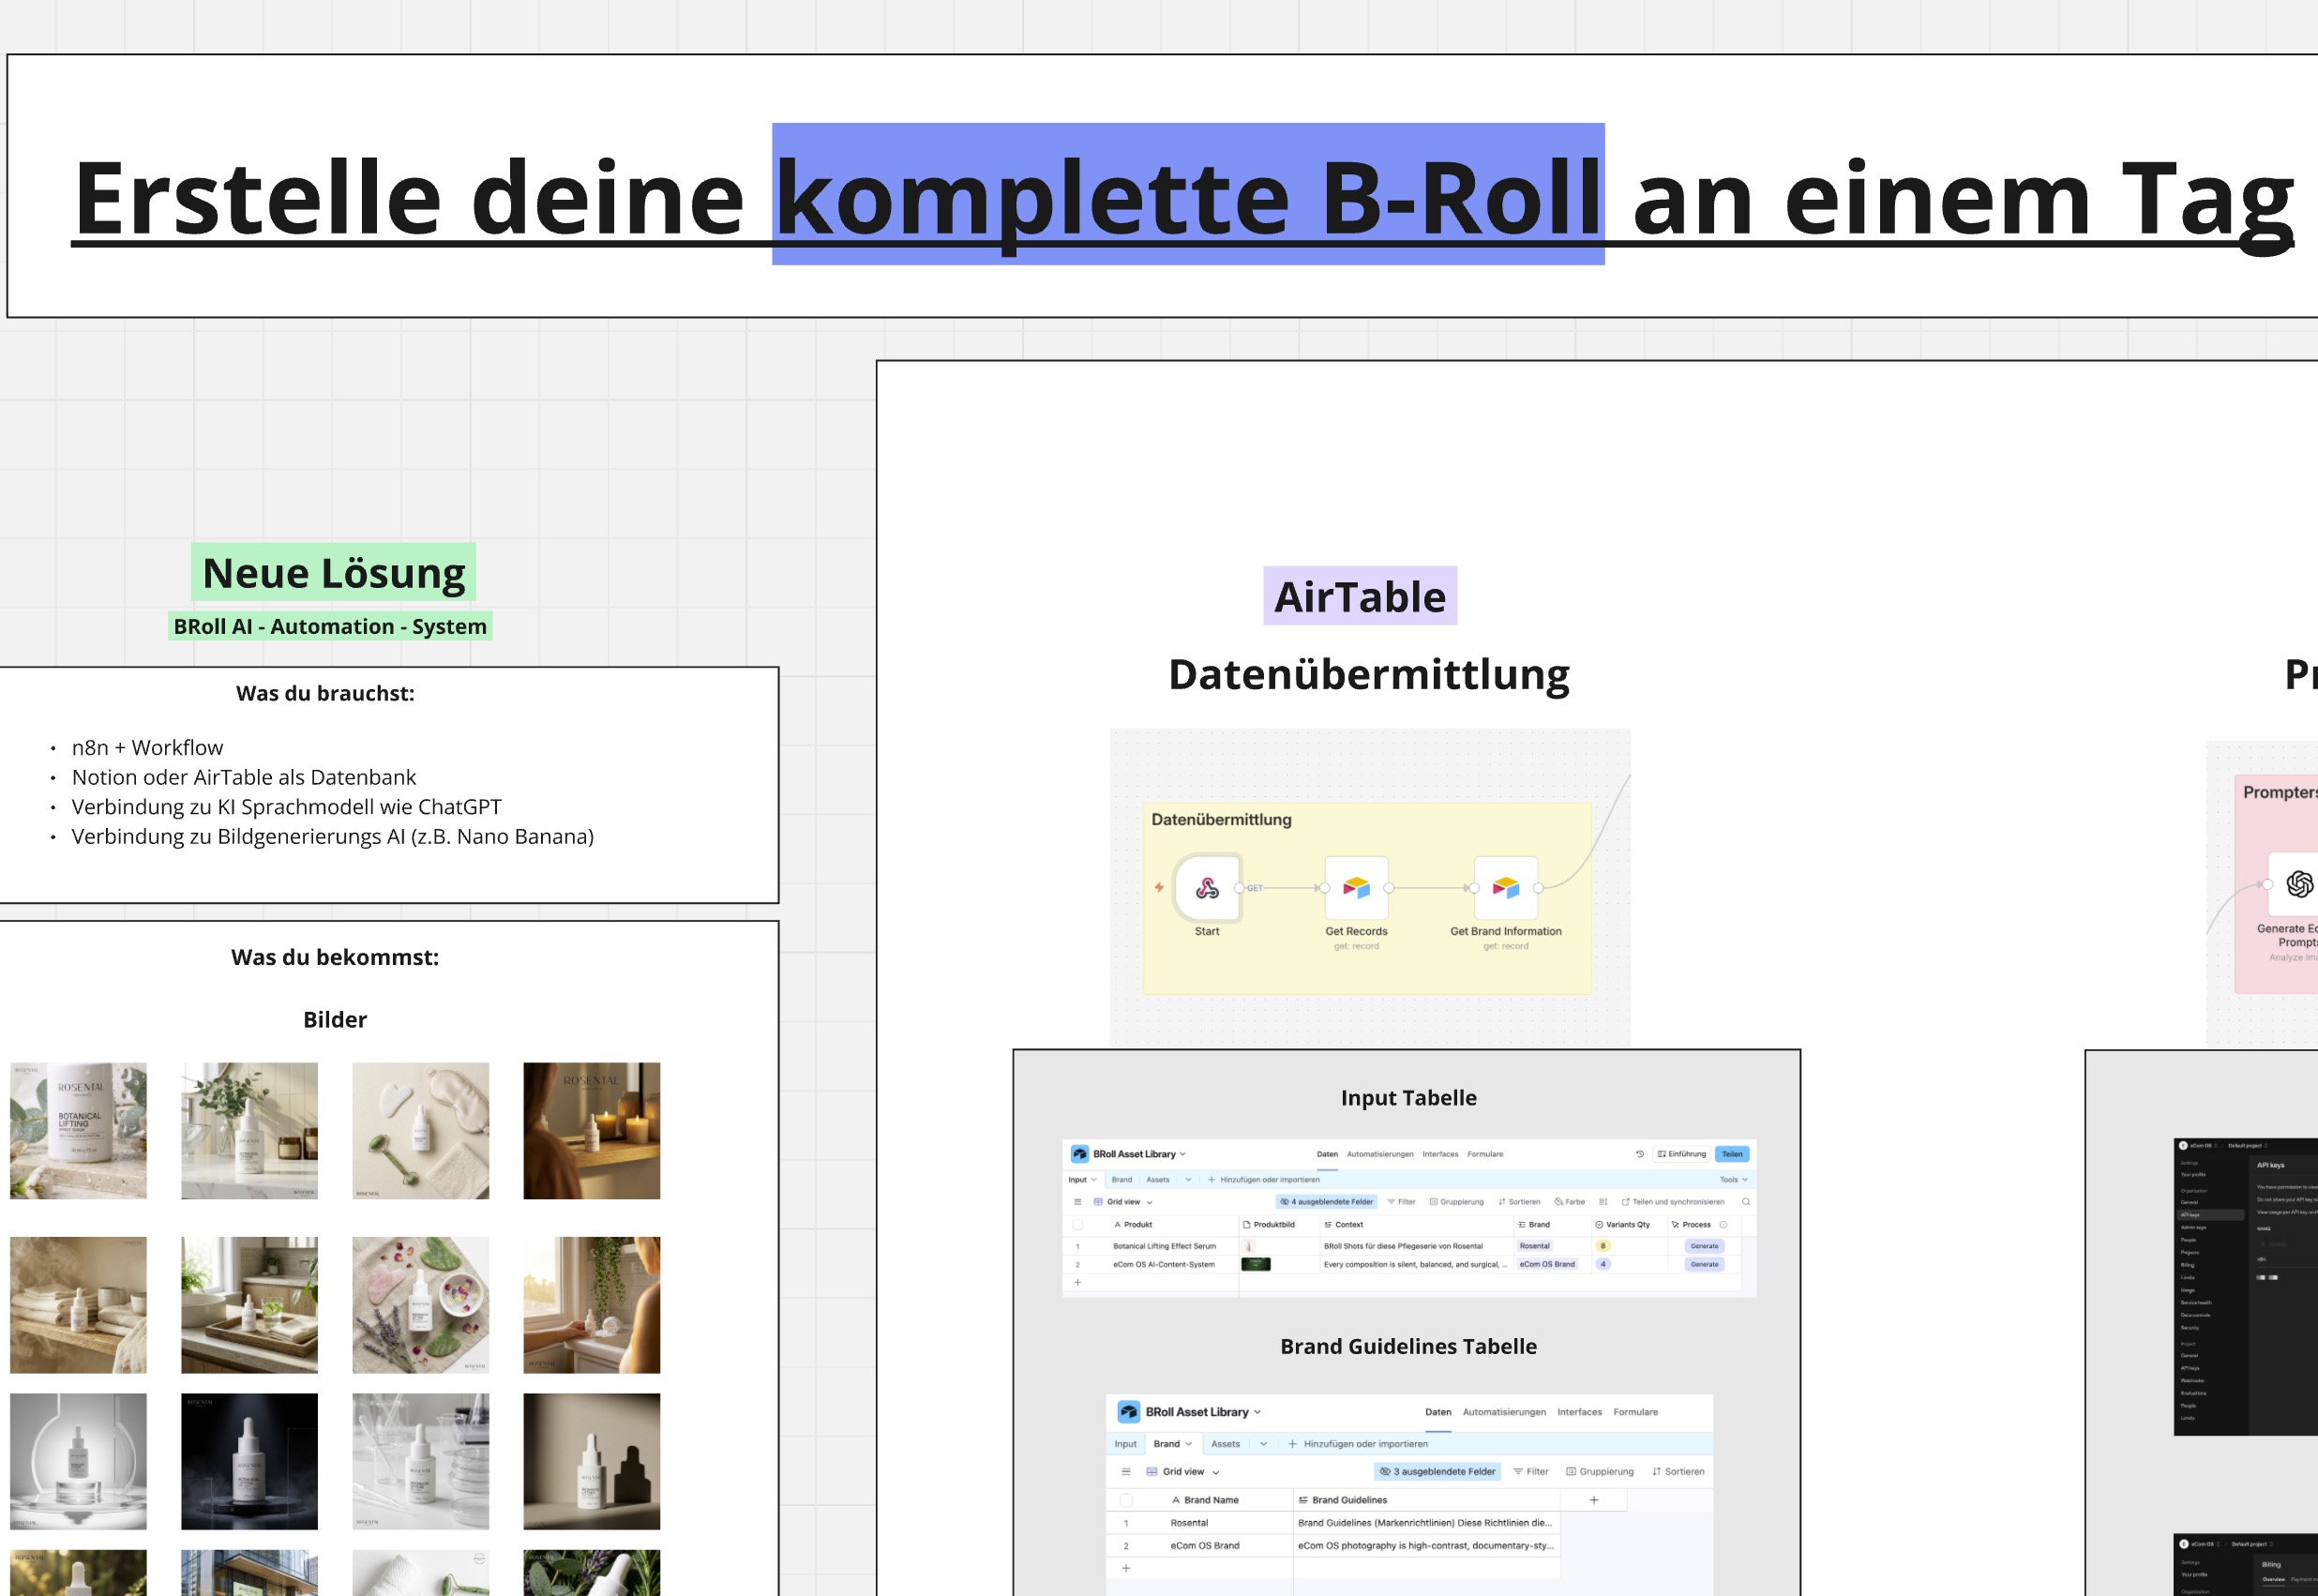Viewport: 2318px width, 1596px height.
Task: Click Teilen button in Input Tabelle
Action: pyautogui.click(x=1732, y=1154)
